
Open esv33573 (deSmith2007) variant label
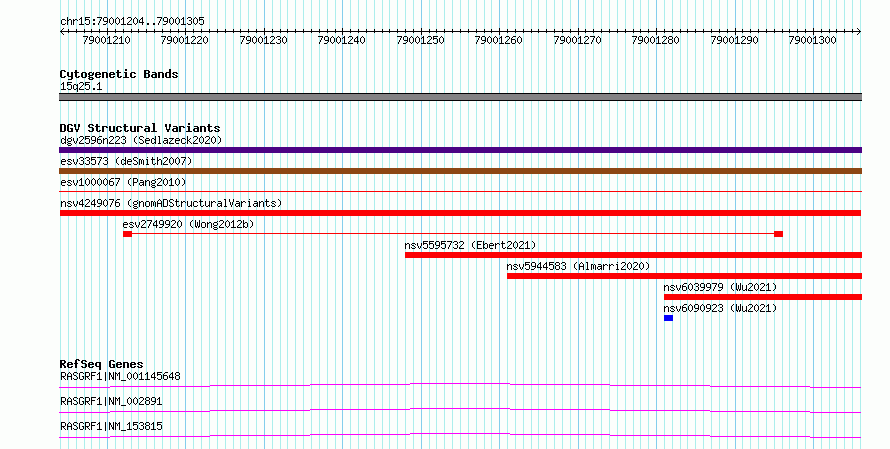(126, 161)
